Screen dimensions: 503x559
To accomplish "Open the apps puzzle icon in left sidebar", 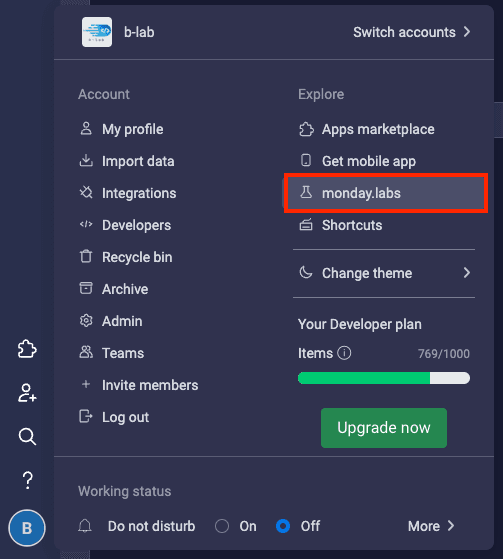I will (x=27, y=349).
